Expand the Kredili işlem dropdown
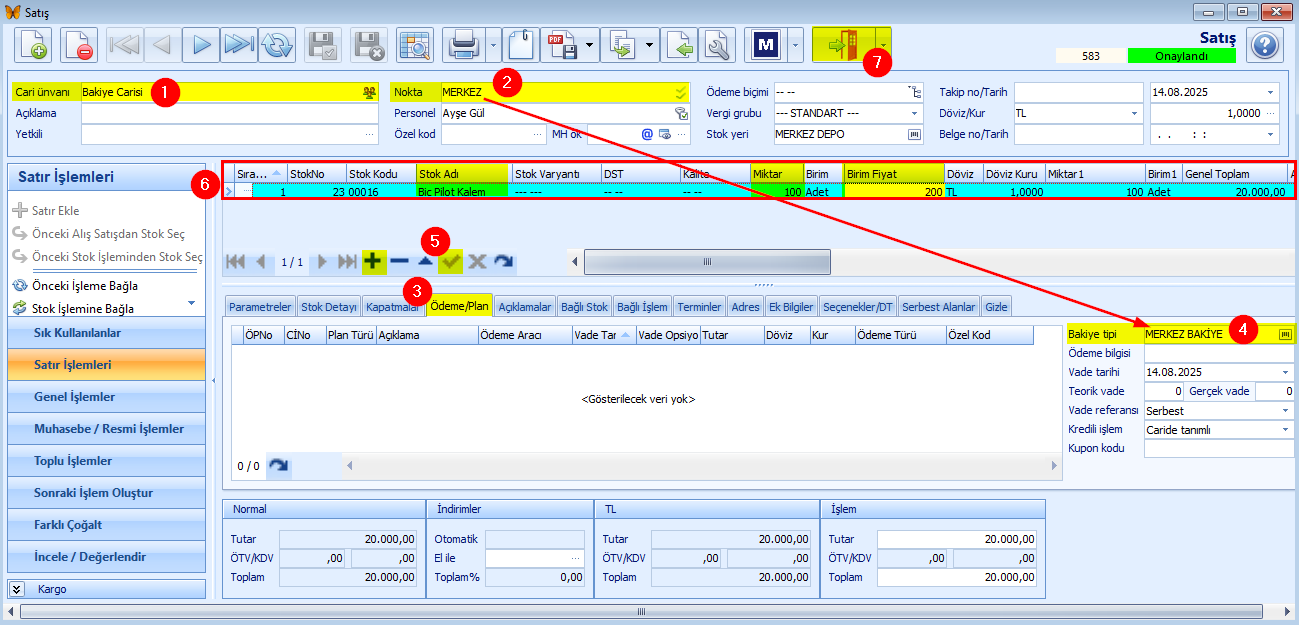 [x=1284, y=430]
